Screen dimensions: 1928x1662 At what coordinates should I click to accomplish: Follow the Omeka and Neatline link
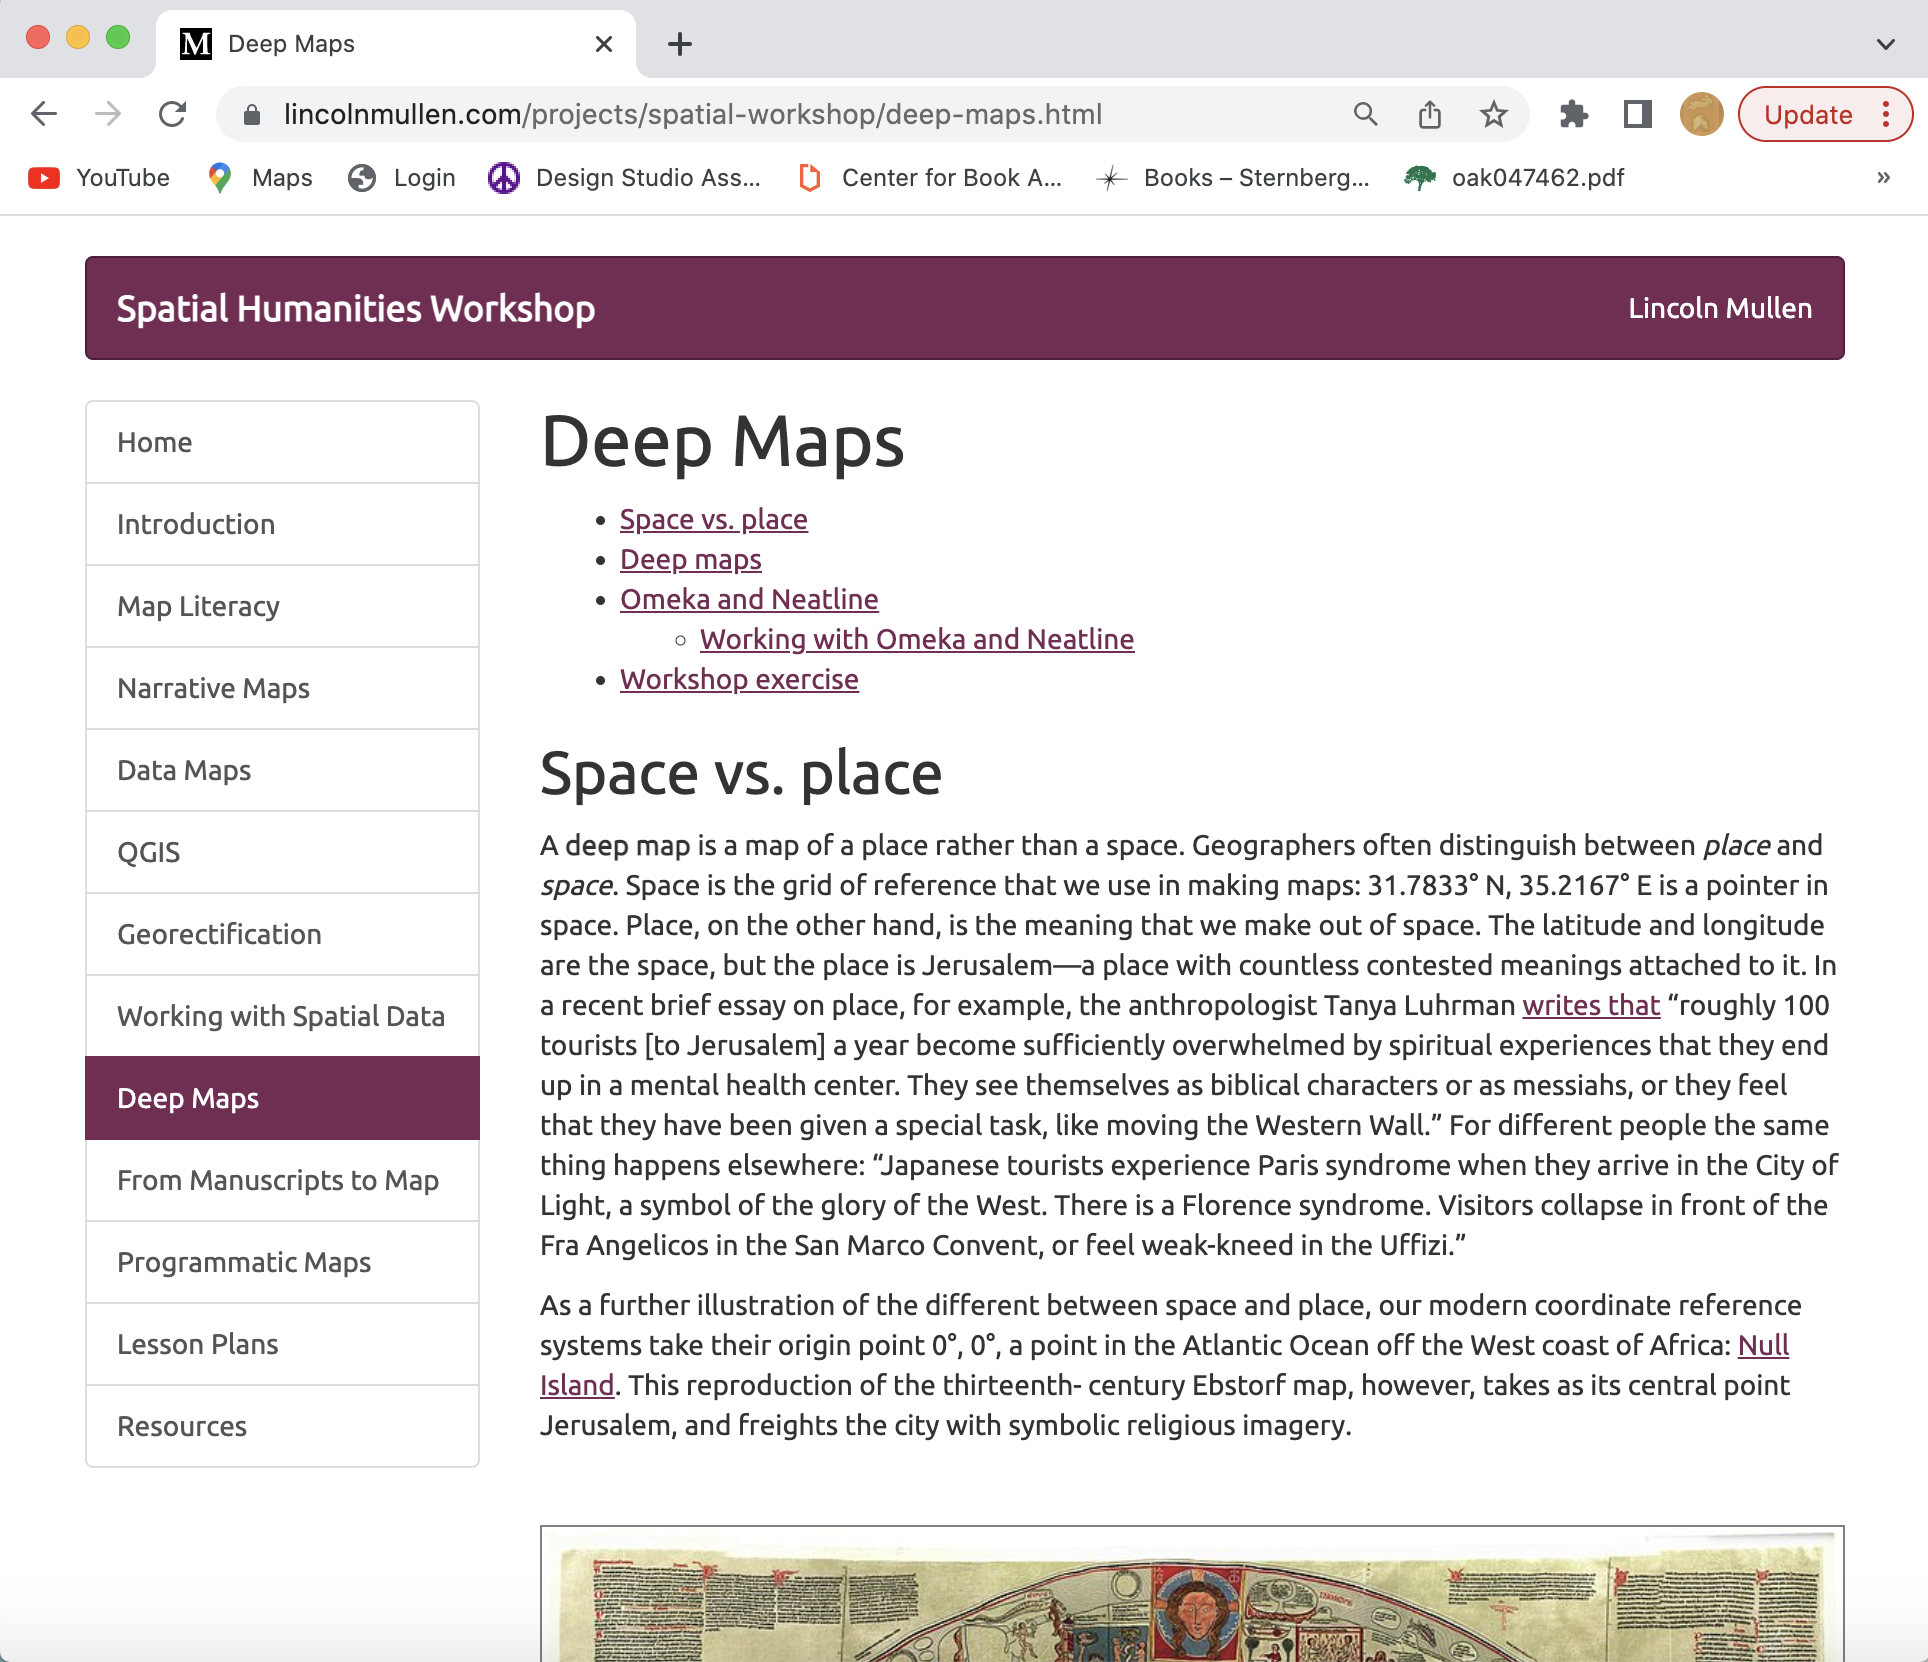coord(749,600)
